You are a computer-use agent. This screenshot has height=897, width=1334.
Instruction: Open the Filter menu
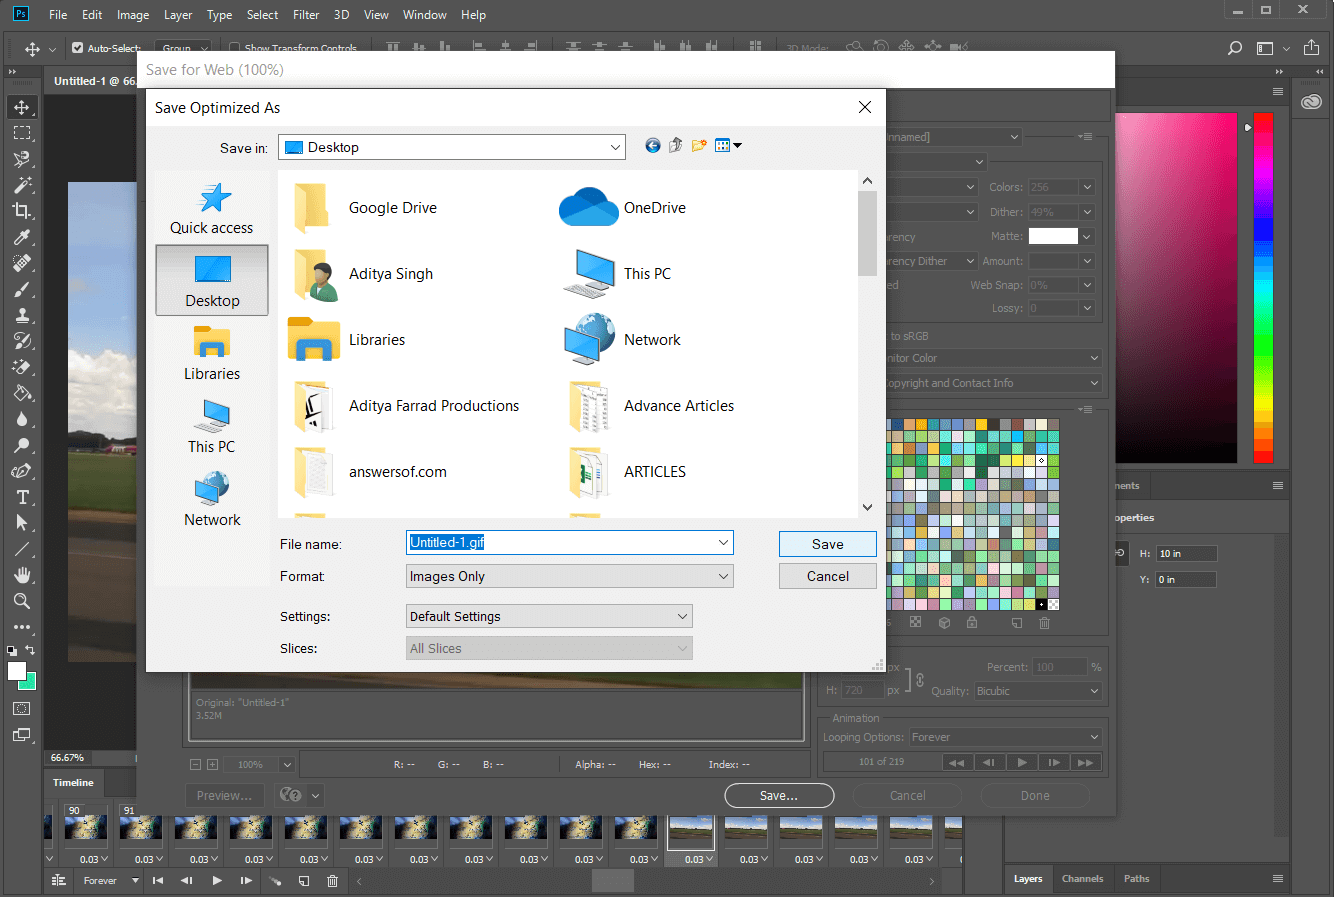point(306,15)
